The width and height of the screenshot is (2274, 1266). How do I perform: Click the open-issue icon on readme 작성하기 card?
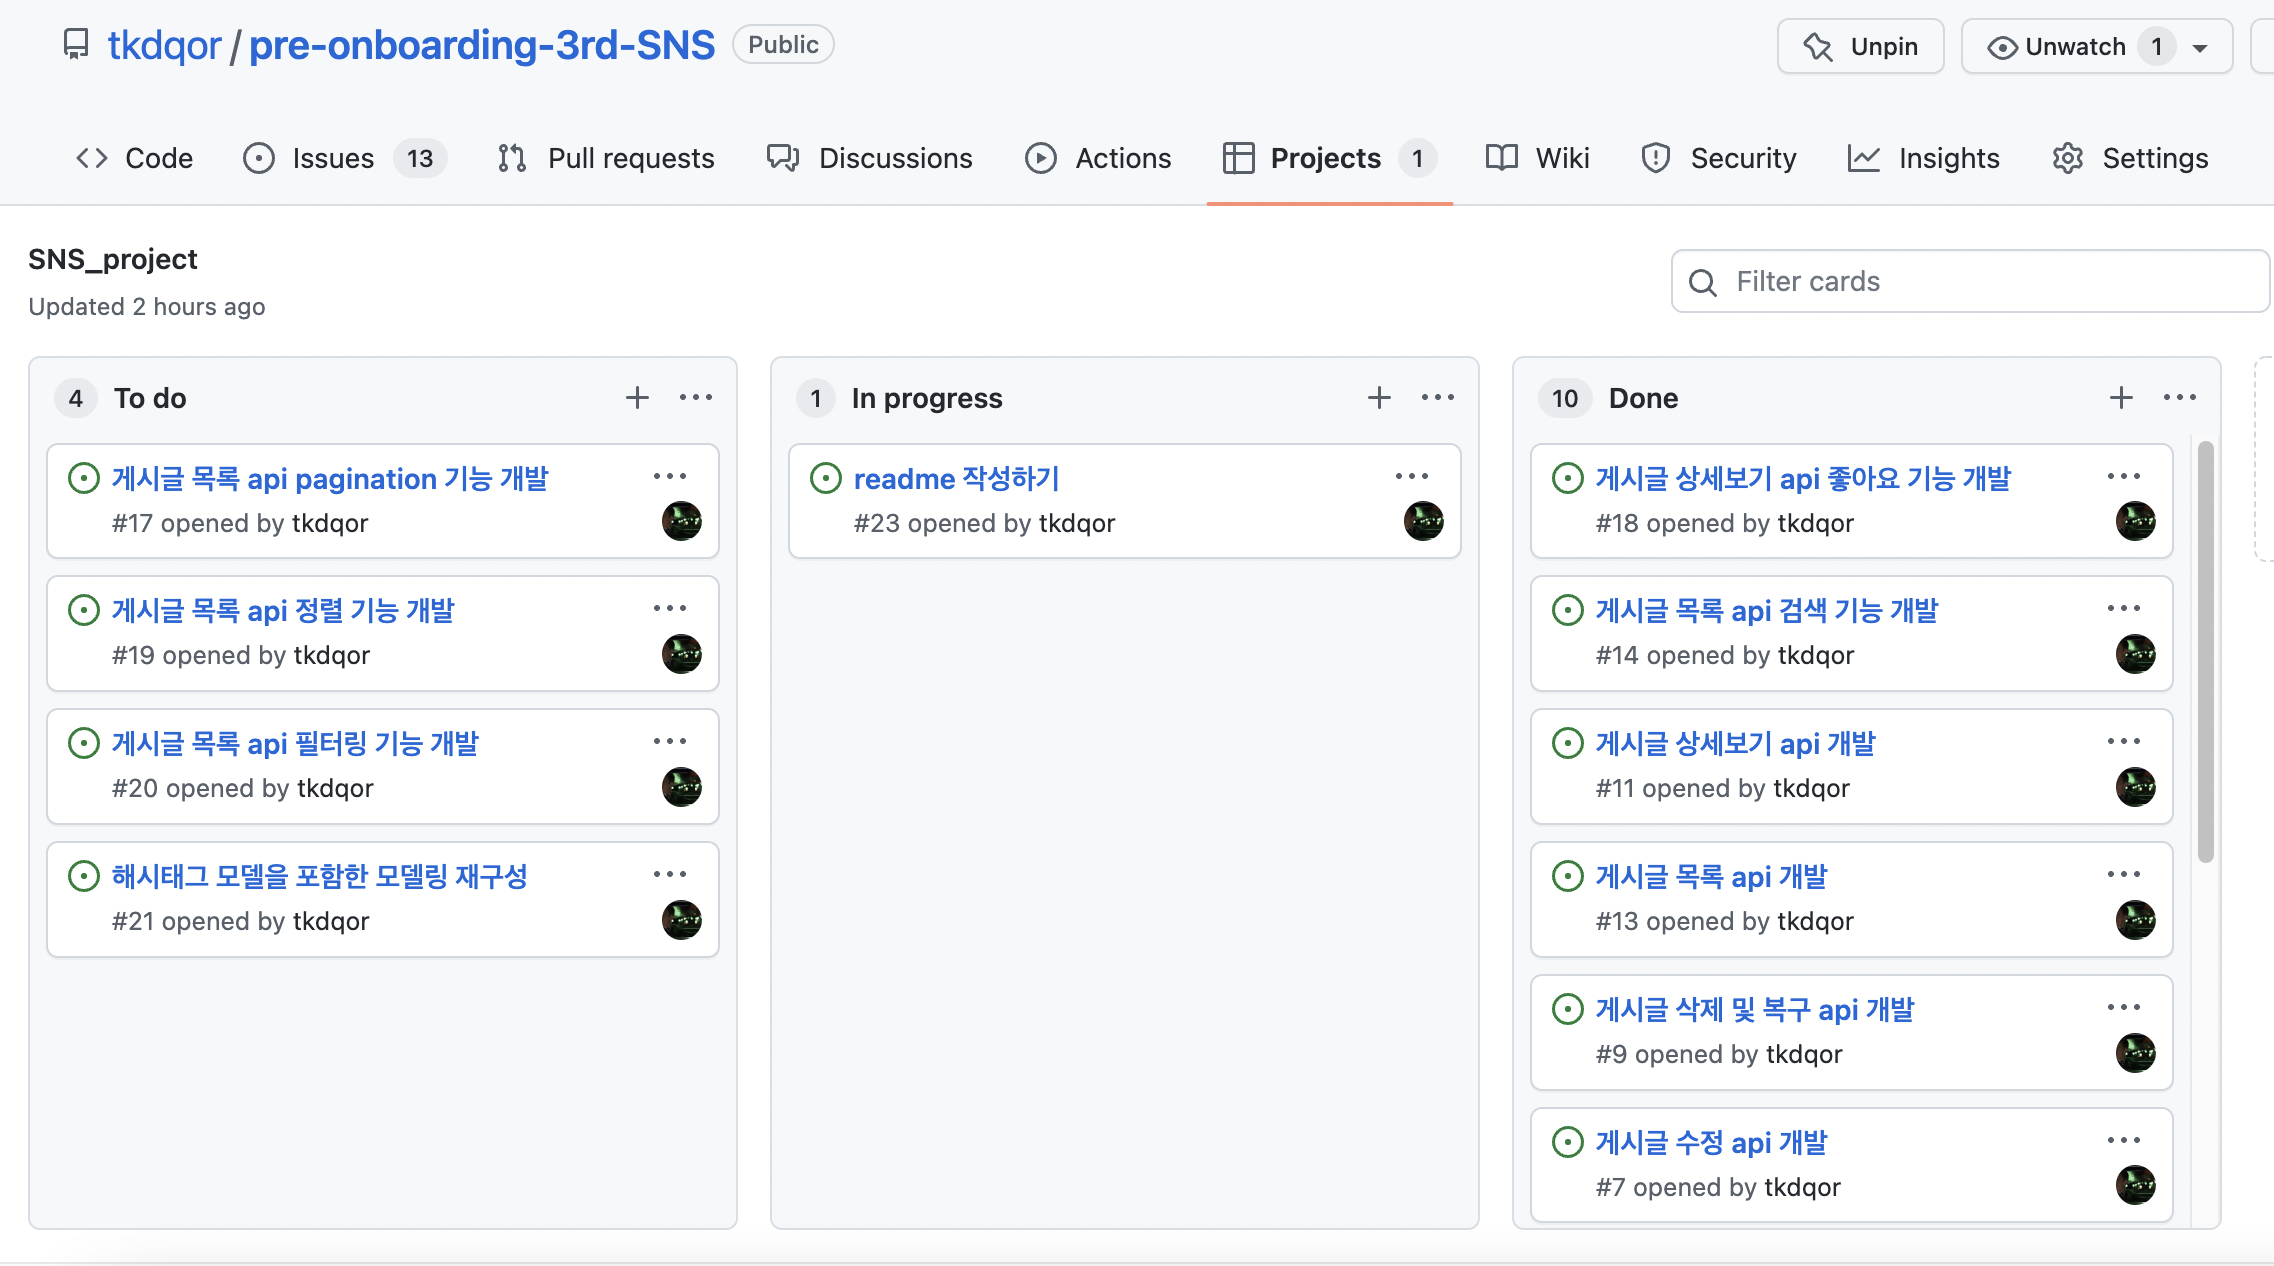tap(826, 478)
